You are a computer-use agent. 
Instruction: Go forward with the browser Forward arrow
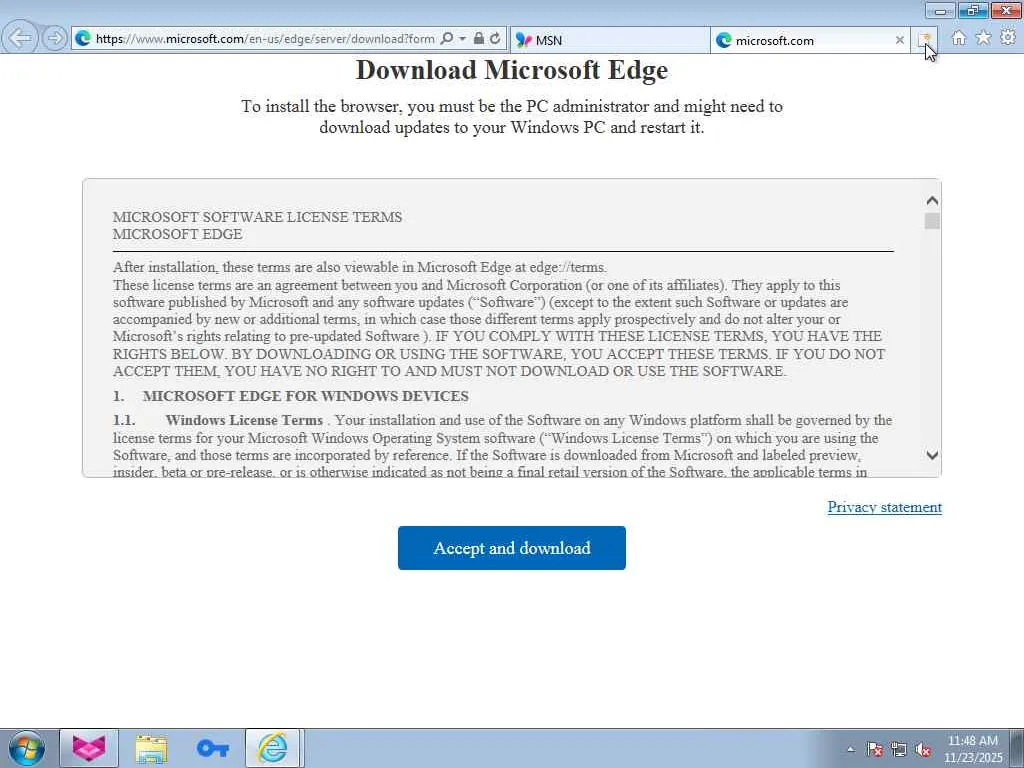[55, 38]
